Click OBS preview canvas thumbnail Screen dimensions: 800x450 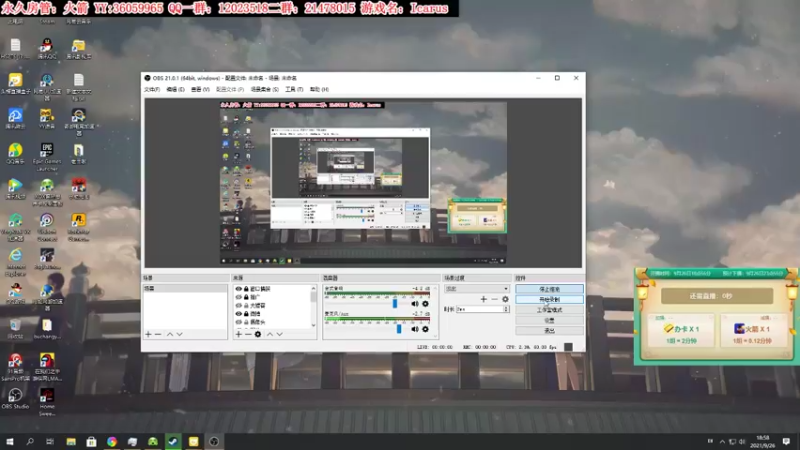(x=363, y=183)
